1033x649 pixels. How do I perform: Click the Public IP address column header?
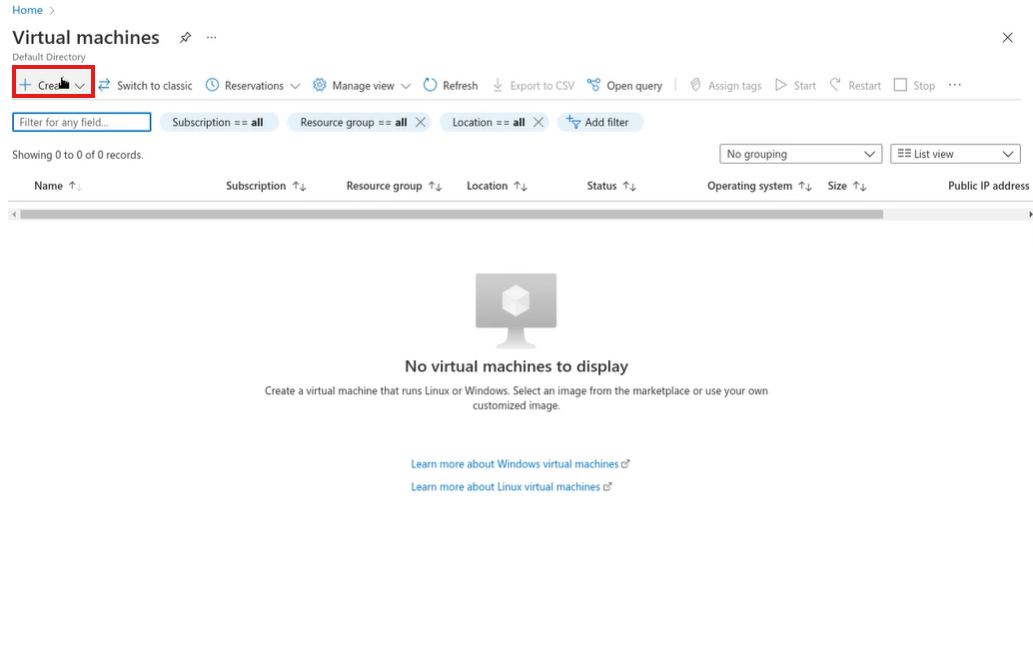[988, 186]
